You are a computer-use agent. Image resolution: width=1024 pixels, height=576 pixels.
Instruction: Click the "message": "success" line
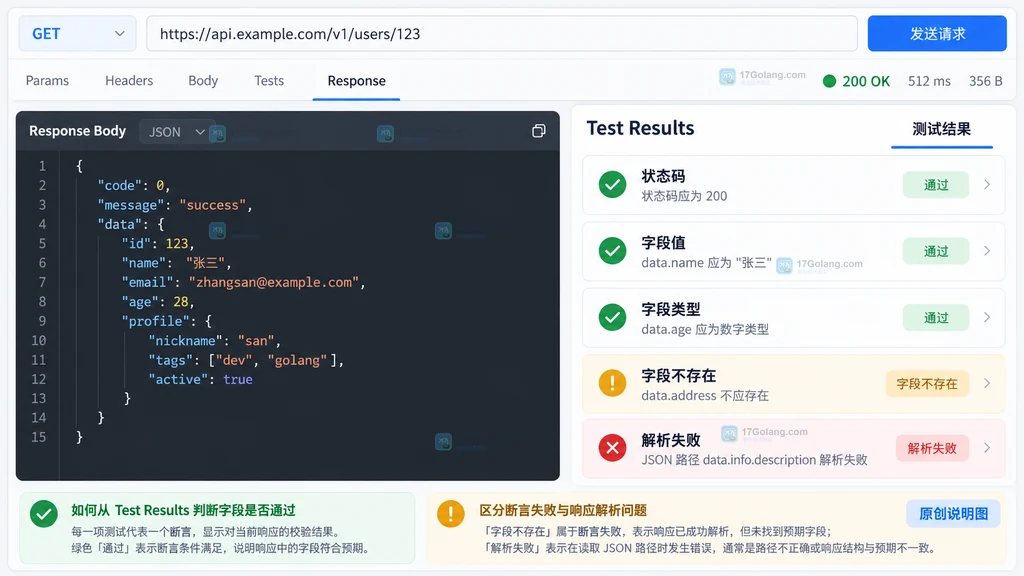[175, 205]
